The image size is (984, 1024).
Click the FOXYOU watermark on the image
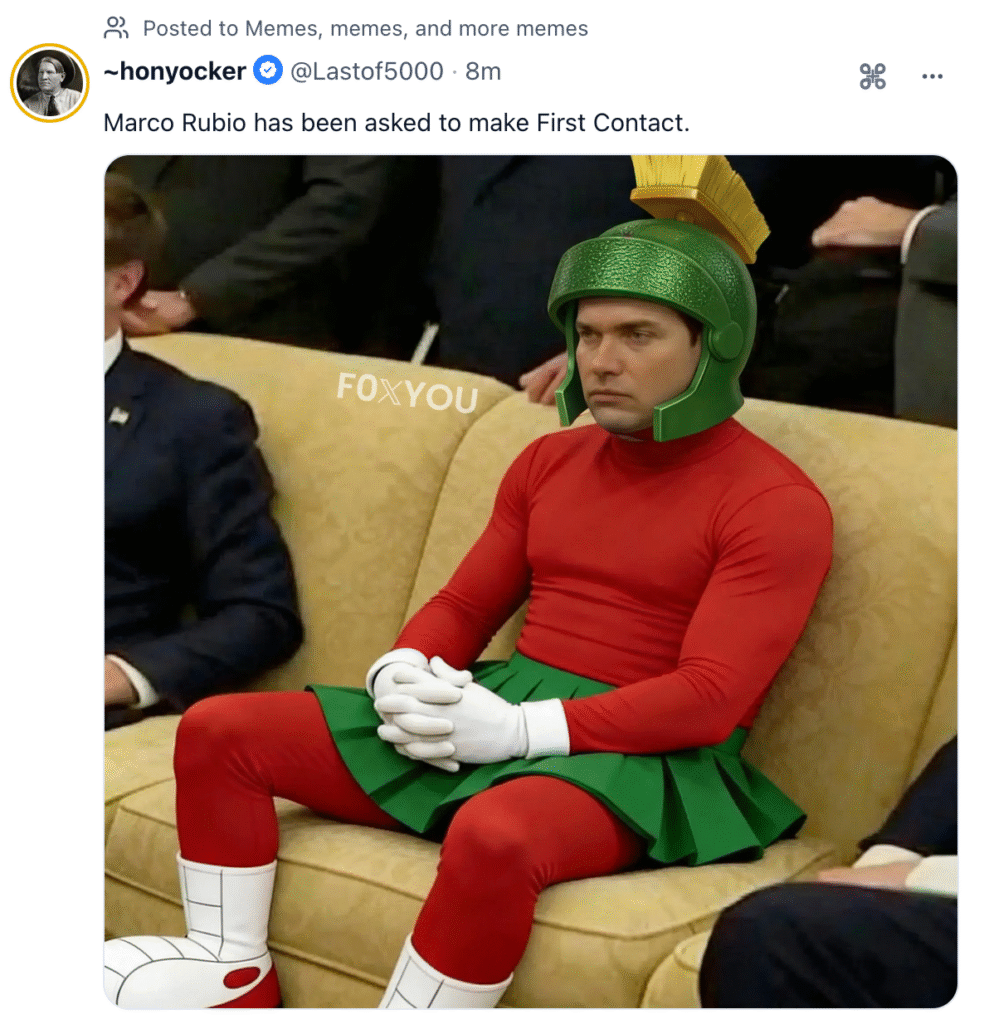click(x=407, y=391)
